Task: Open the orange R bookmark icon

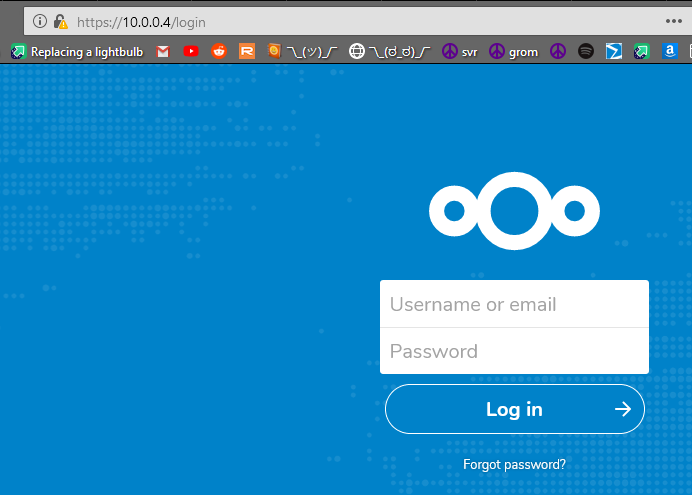Action: [247, 52]
